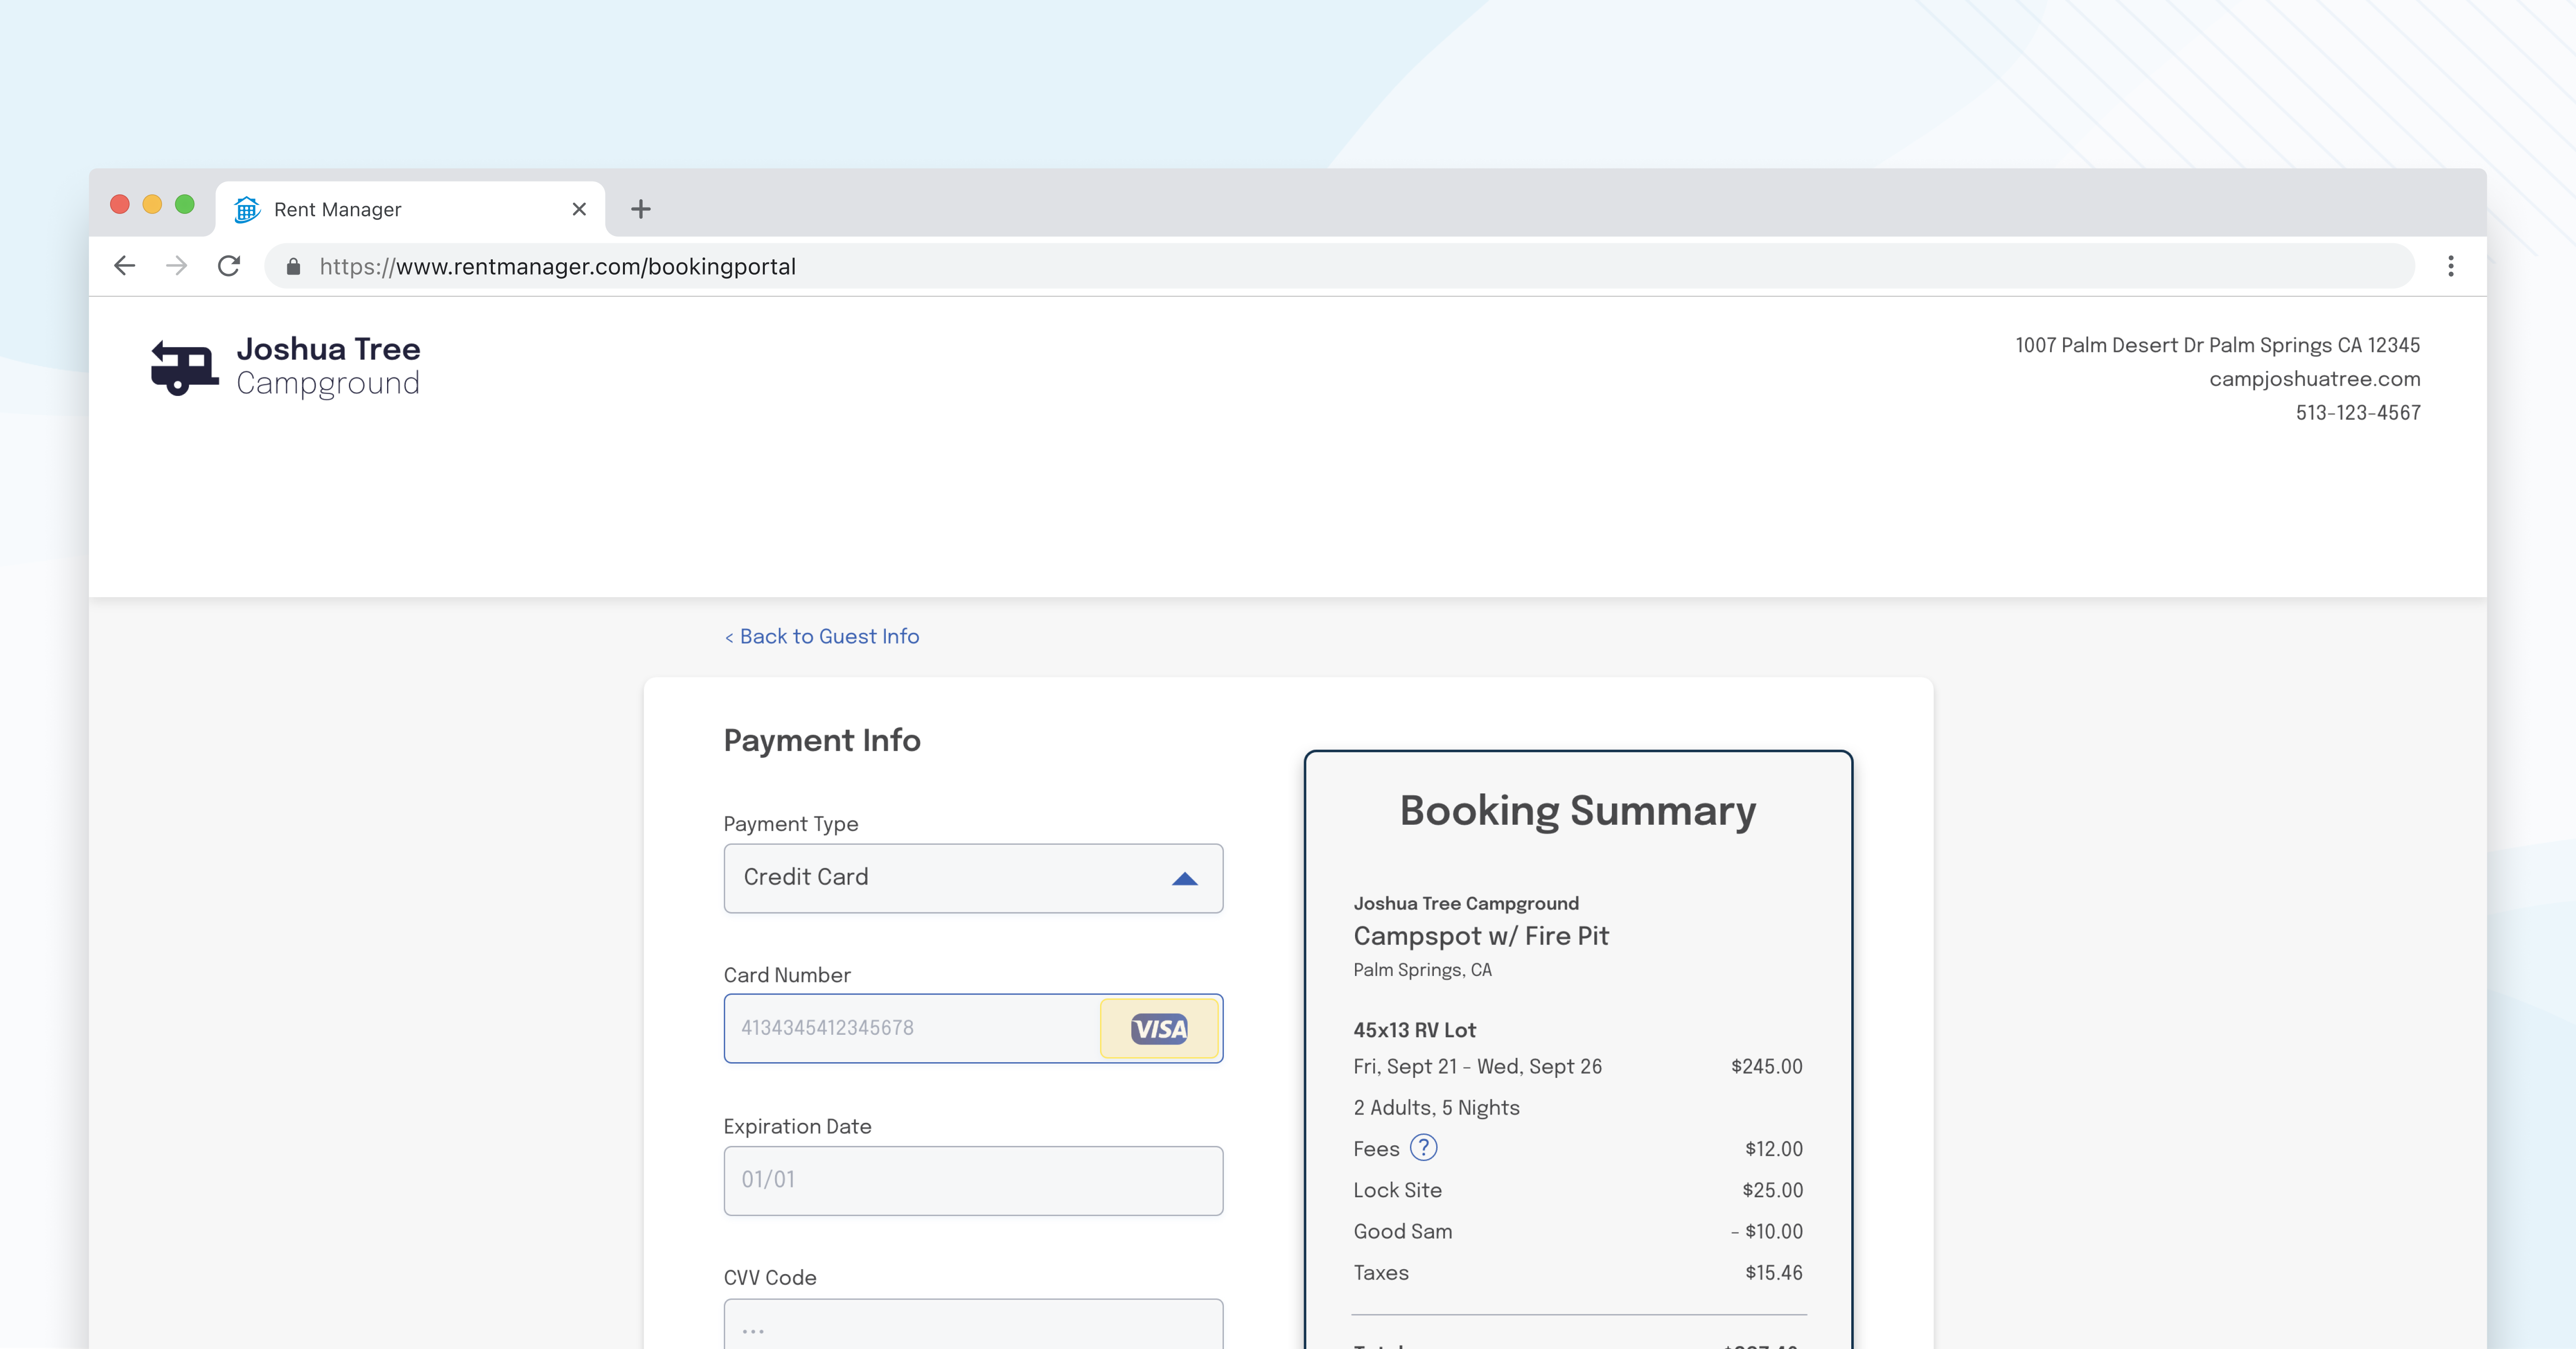The height and width of the screenshot is (1349, 2576).
Task: Click the browser forward arrow
Action: pyautogui.click(x=177, y=266)
